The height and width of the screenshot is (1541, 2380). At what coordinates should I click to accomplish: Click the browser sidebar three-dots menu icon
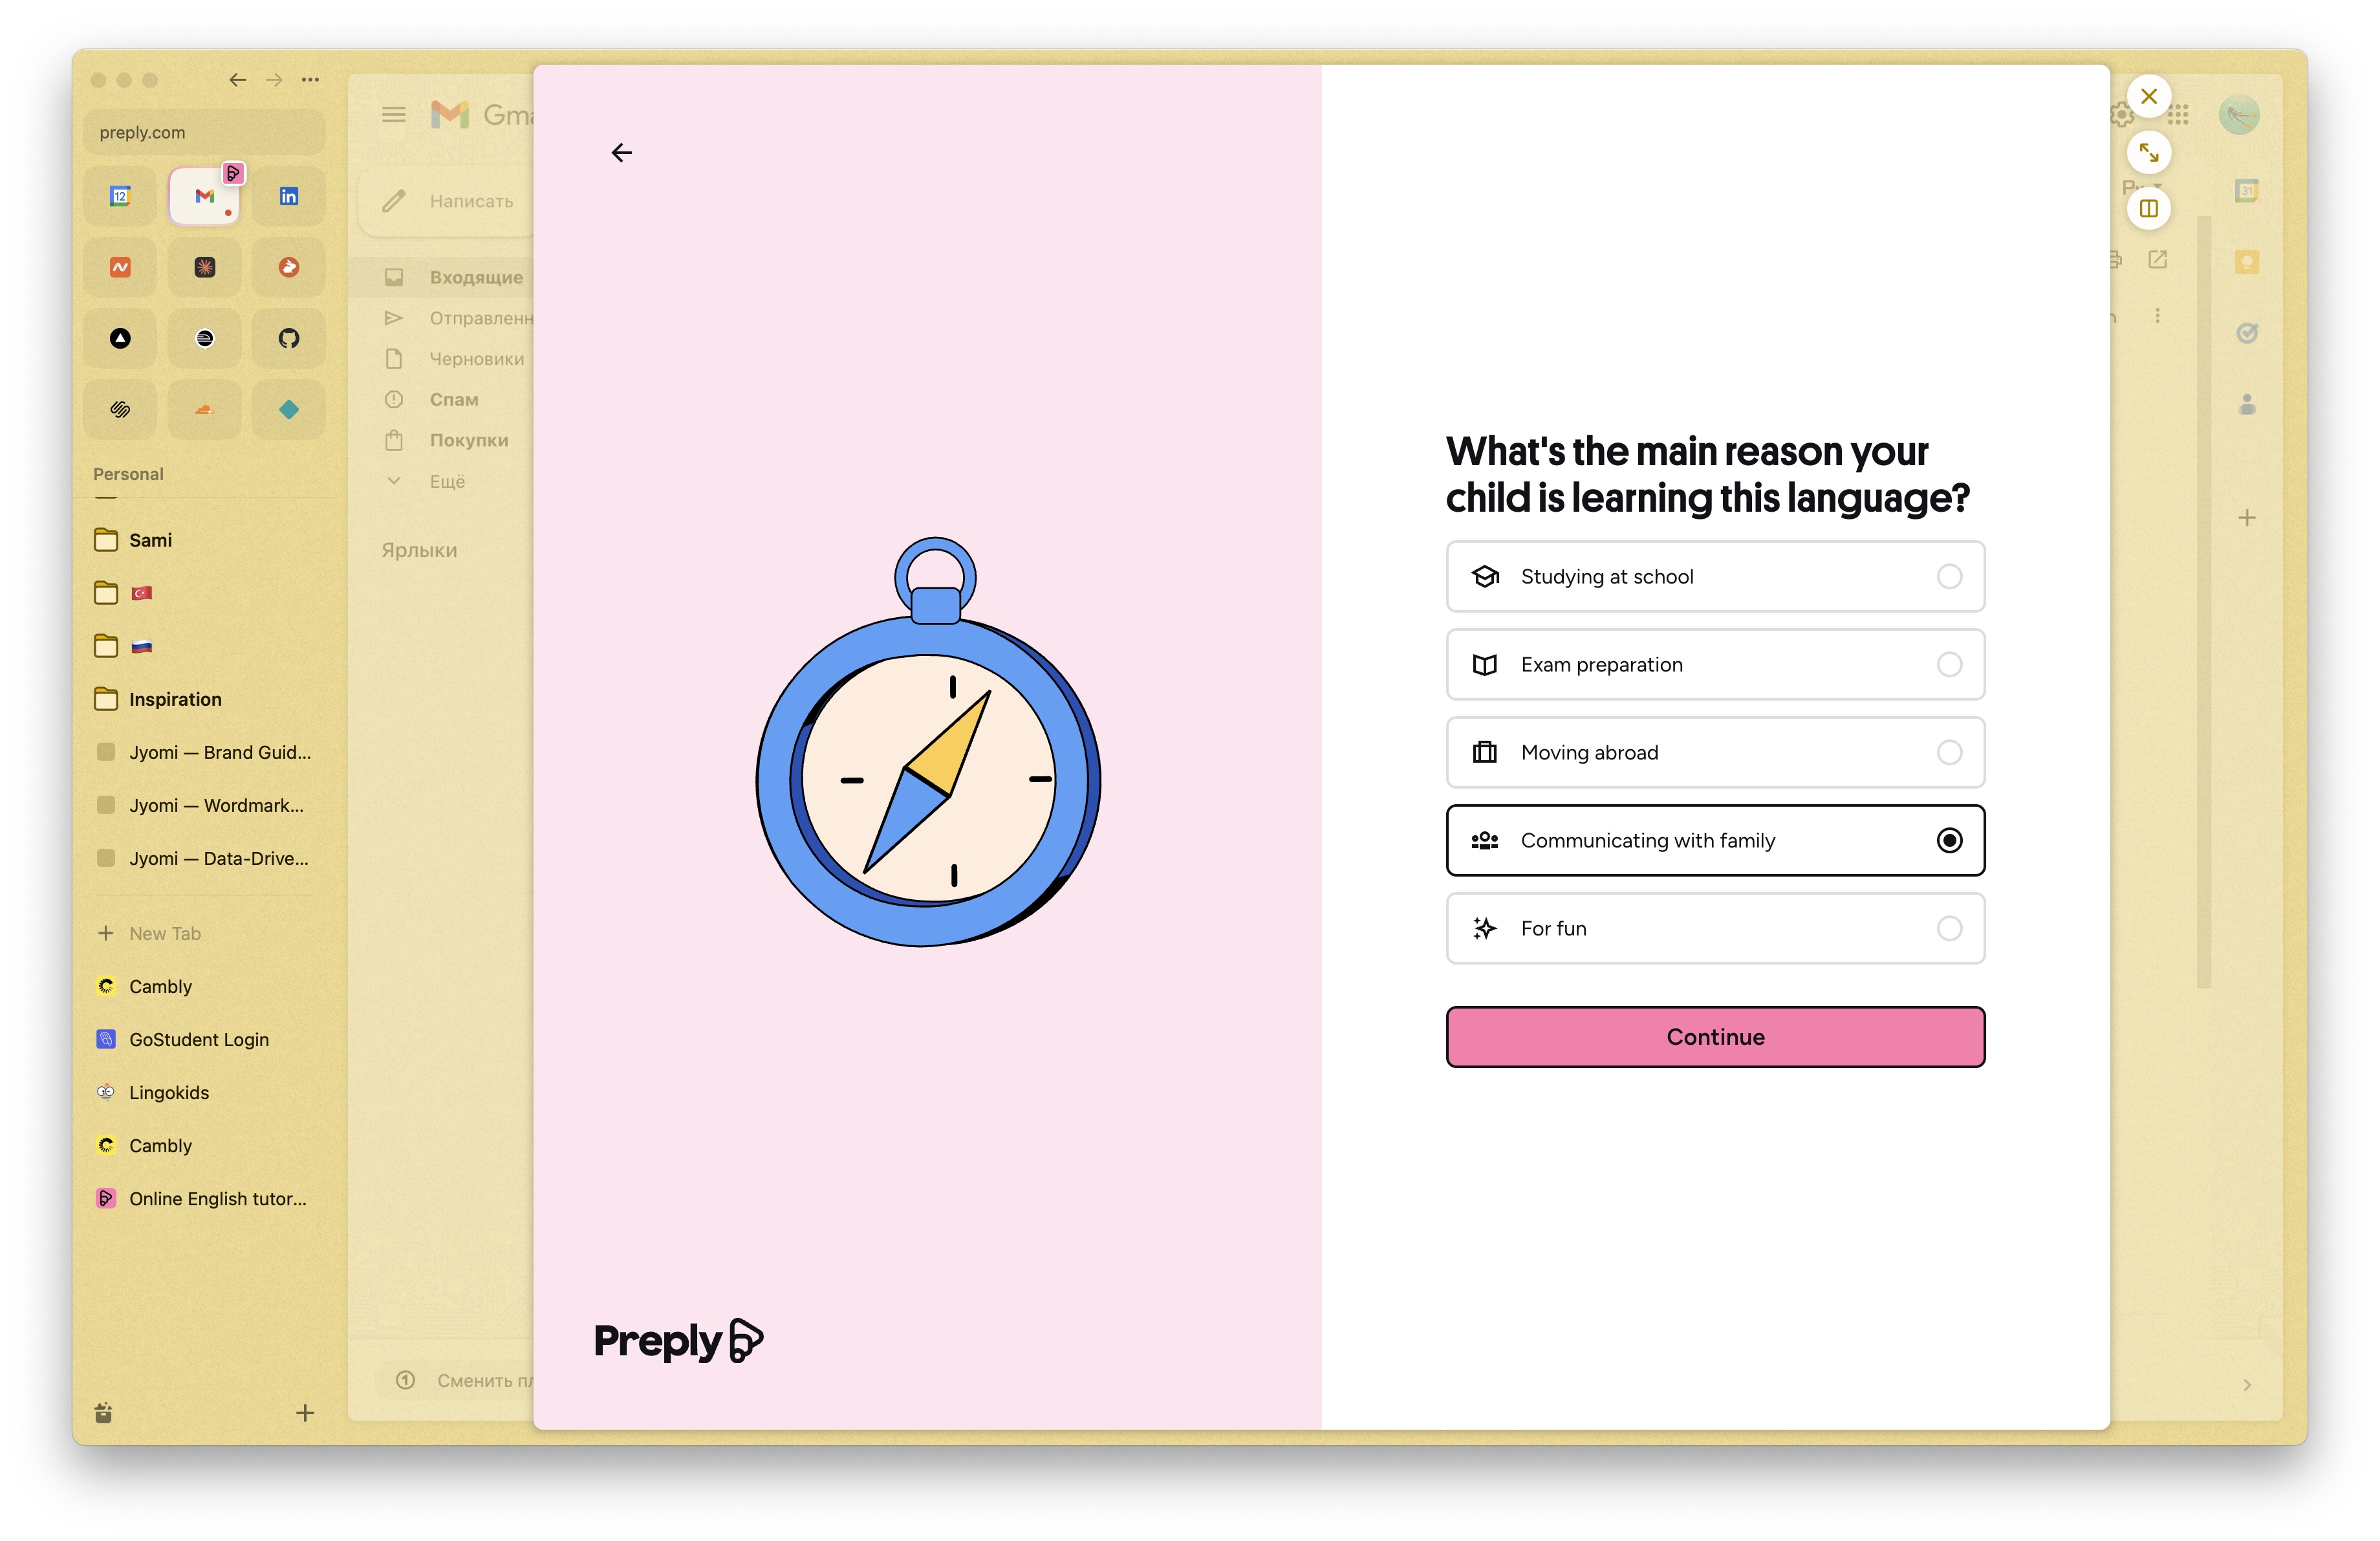(311, 80)
